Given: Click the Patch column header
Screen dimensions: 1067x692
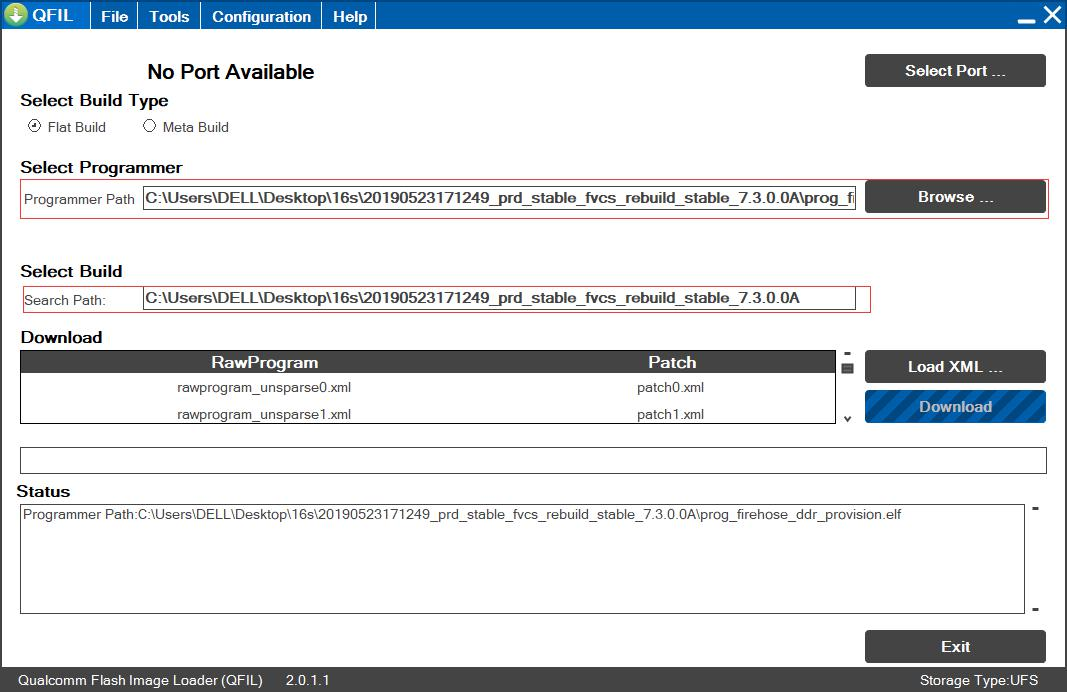Looking at the screenshot, I should coord(672,363).
